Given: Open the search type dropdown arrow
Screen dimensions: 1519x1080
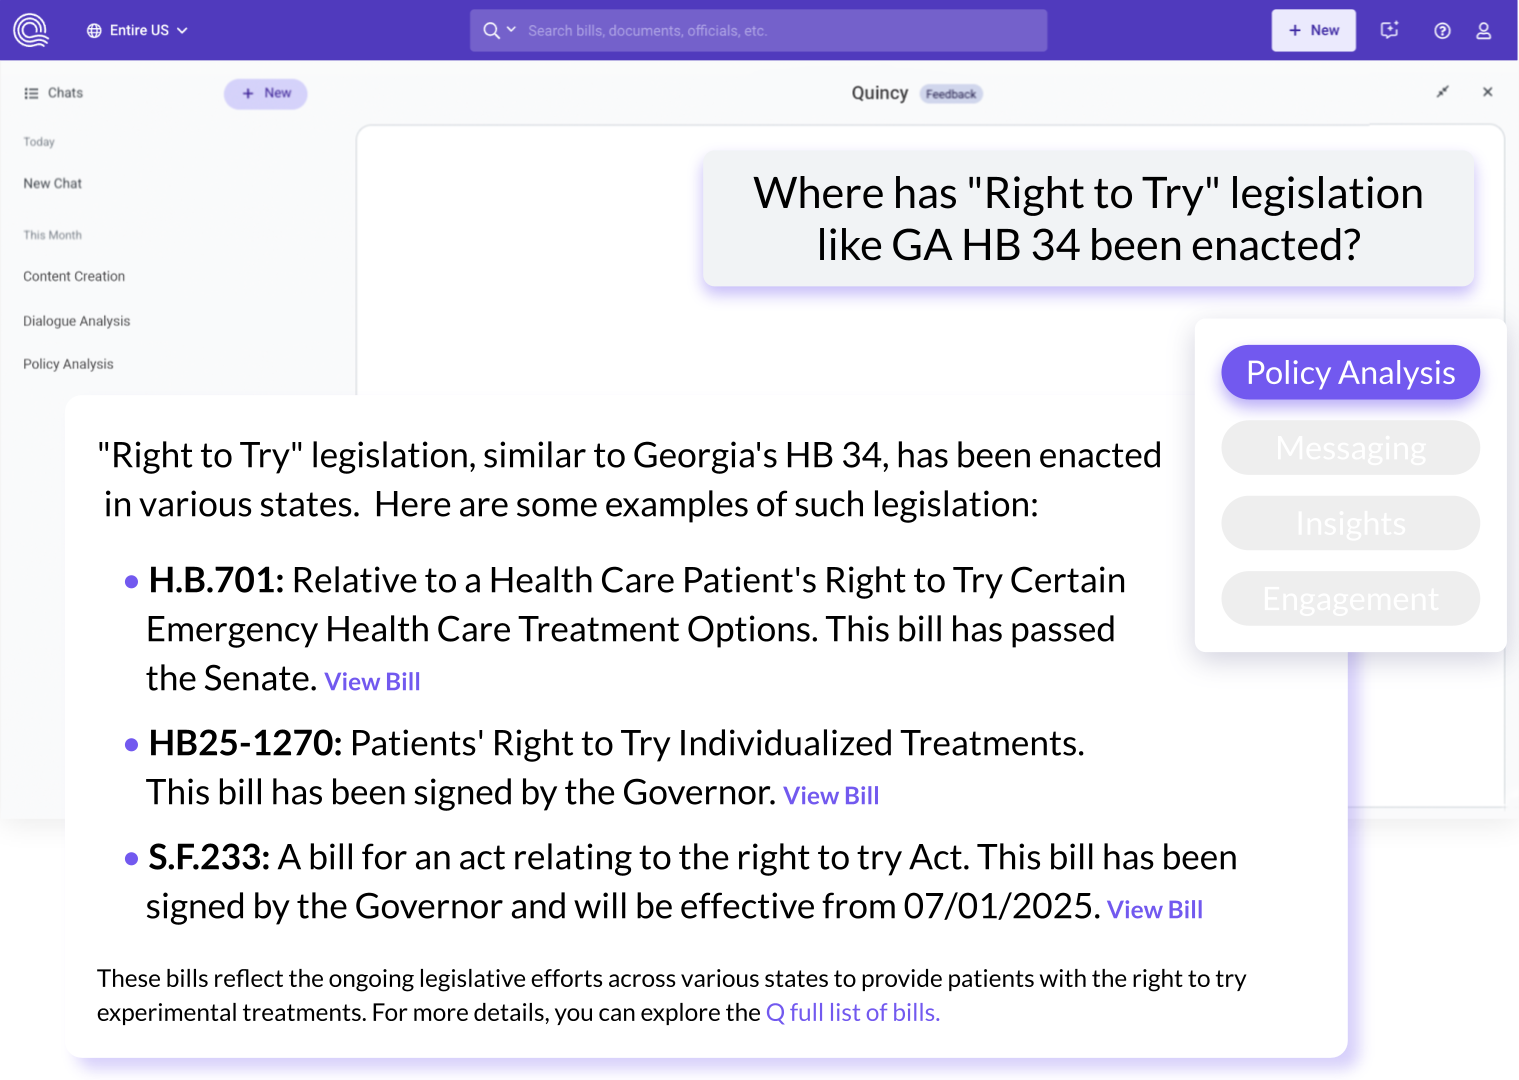Looking at the screenshot, I should tap(511, 30).
